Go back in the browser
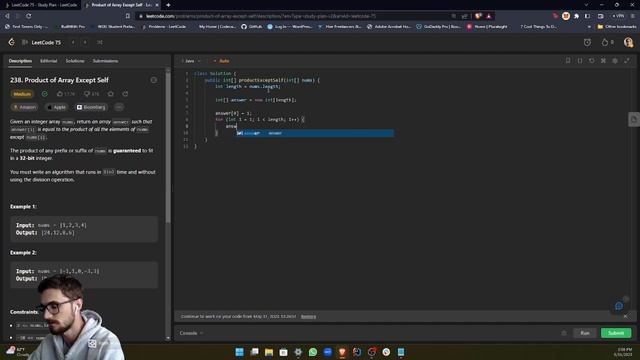The height and width of the screenshot is (360, 640). [7, 16]
